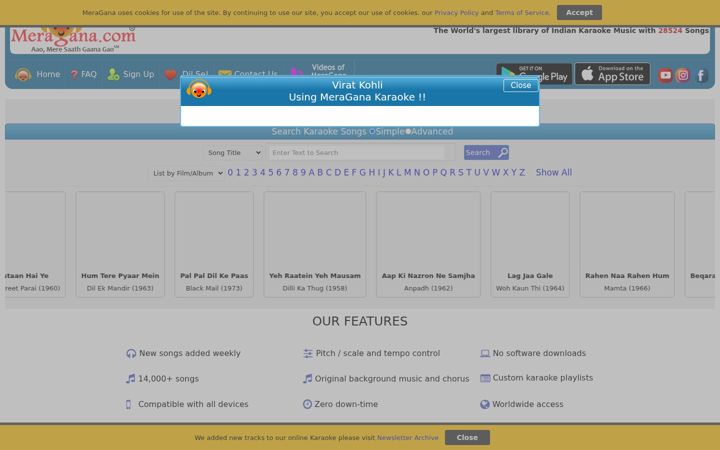
Task: Get the app on Google Play
Action: tap(534, 74)
